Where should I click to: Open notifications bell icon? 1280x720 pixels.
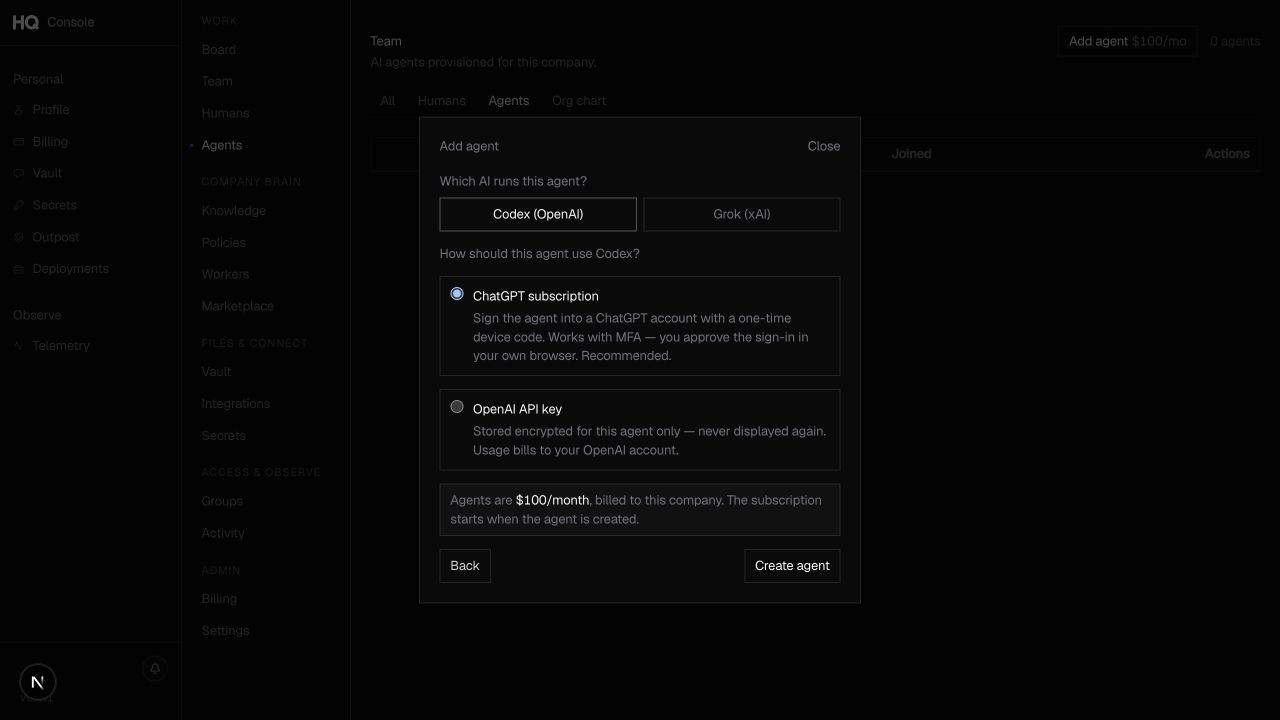coord(155,669)
